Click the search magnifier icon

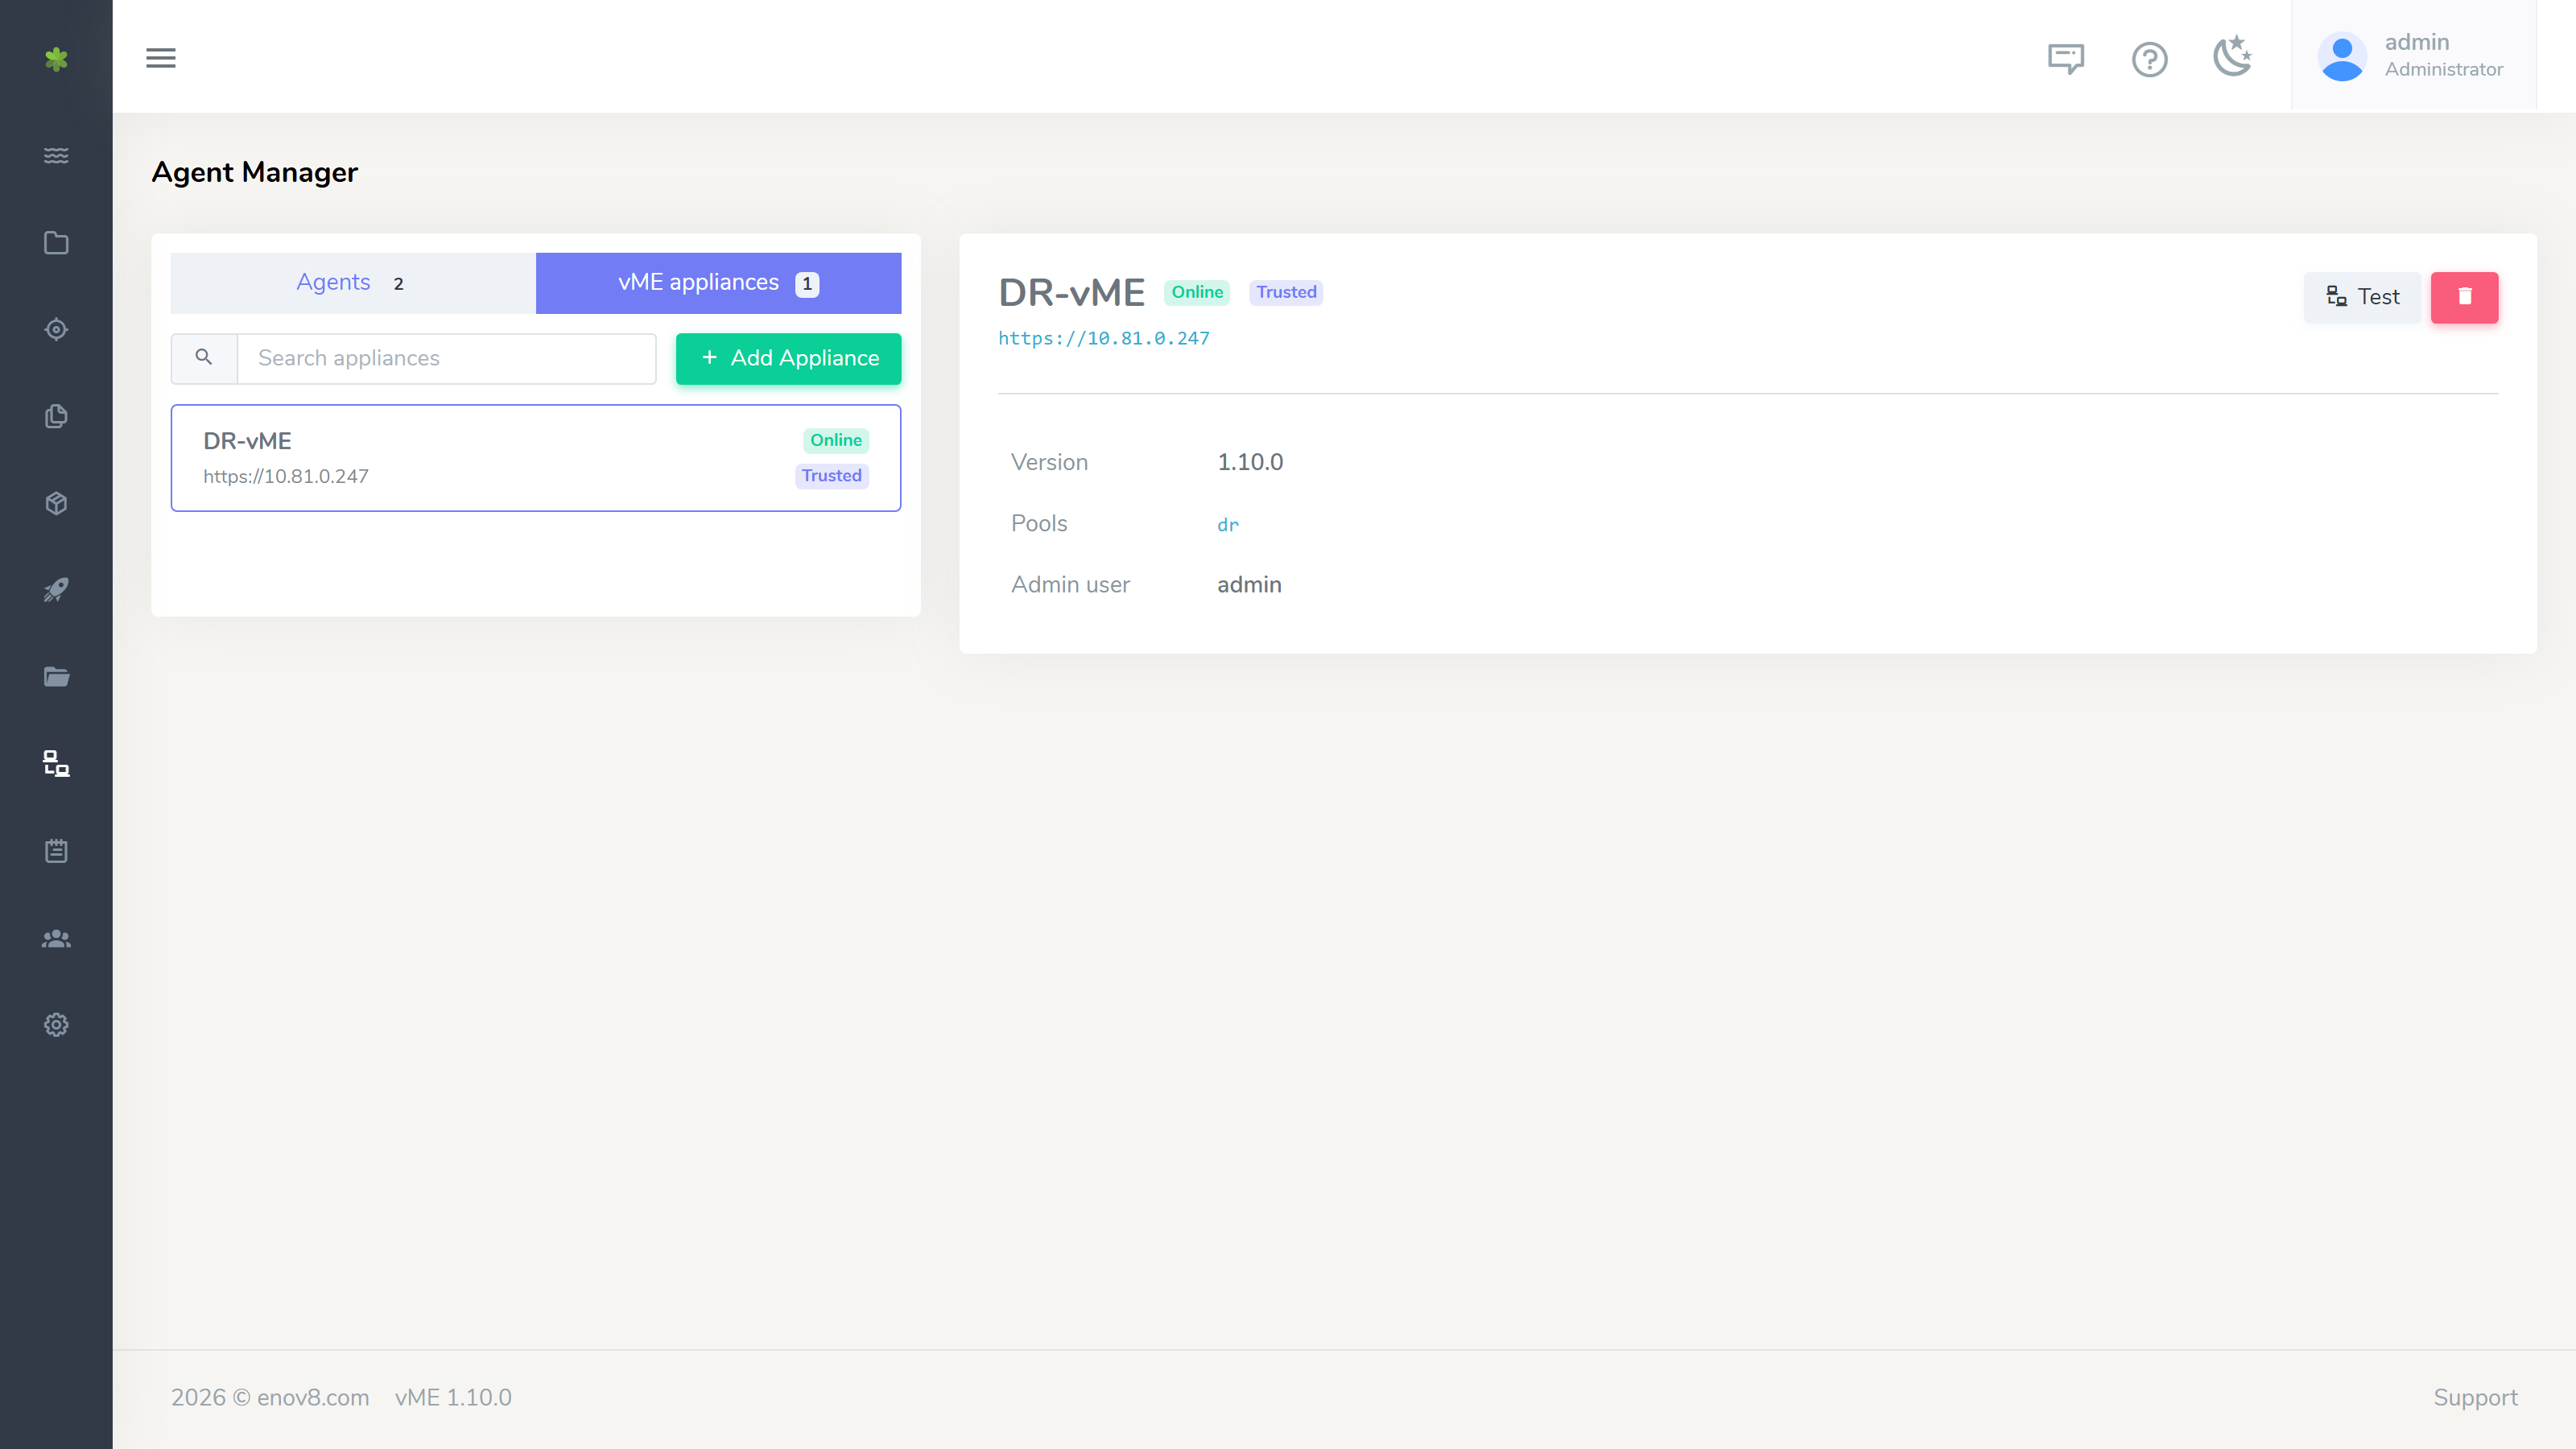204,358
